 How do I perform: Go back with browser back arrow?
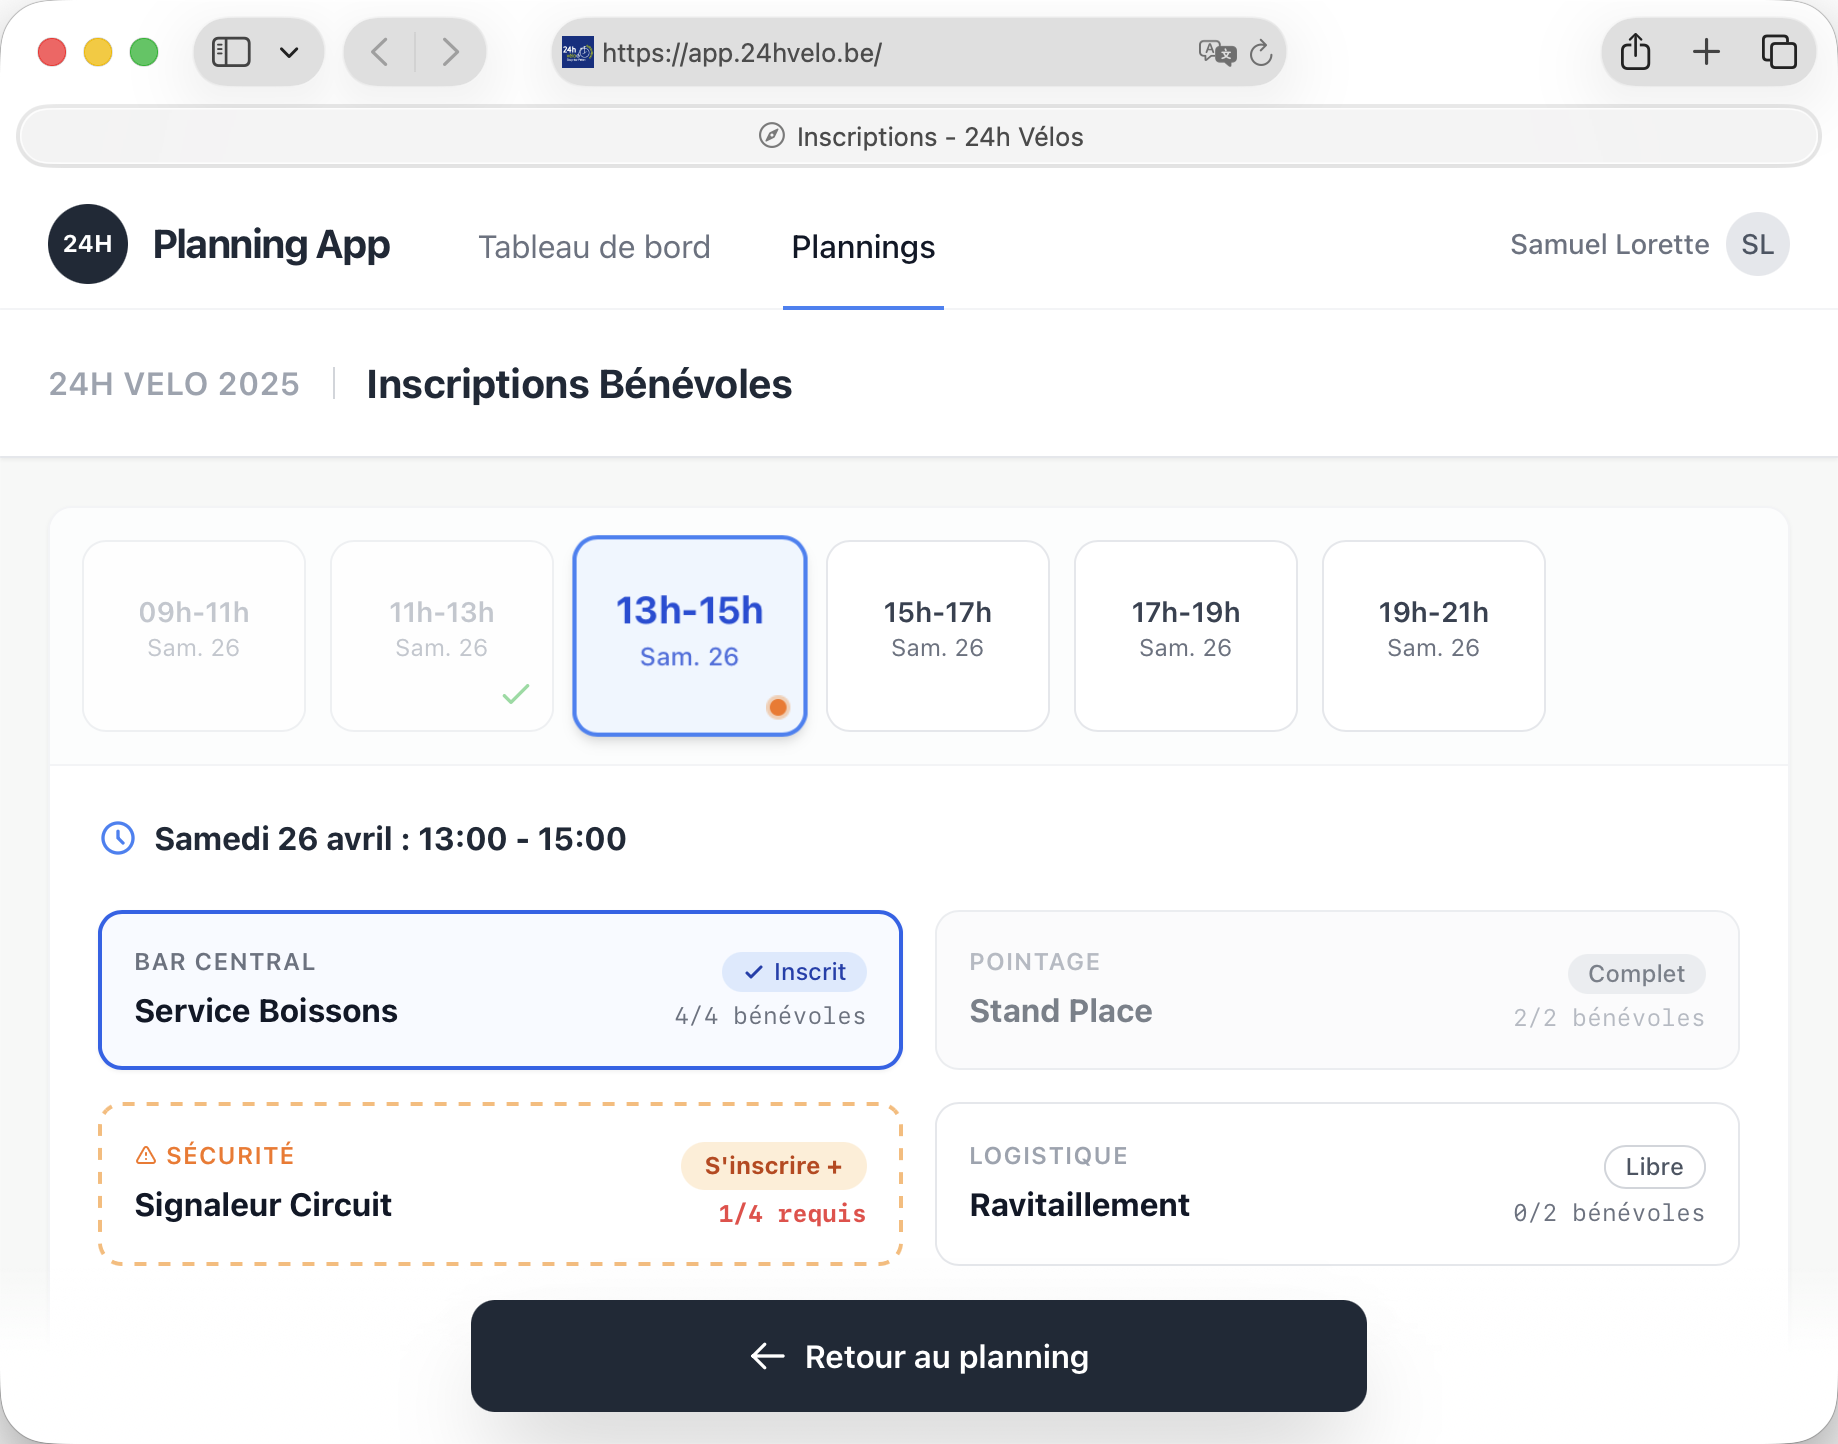(380, 52)
